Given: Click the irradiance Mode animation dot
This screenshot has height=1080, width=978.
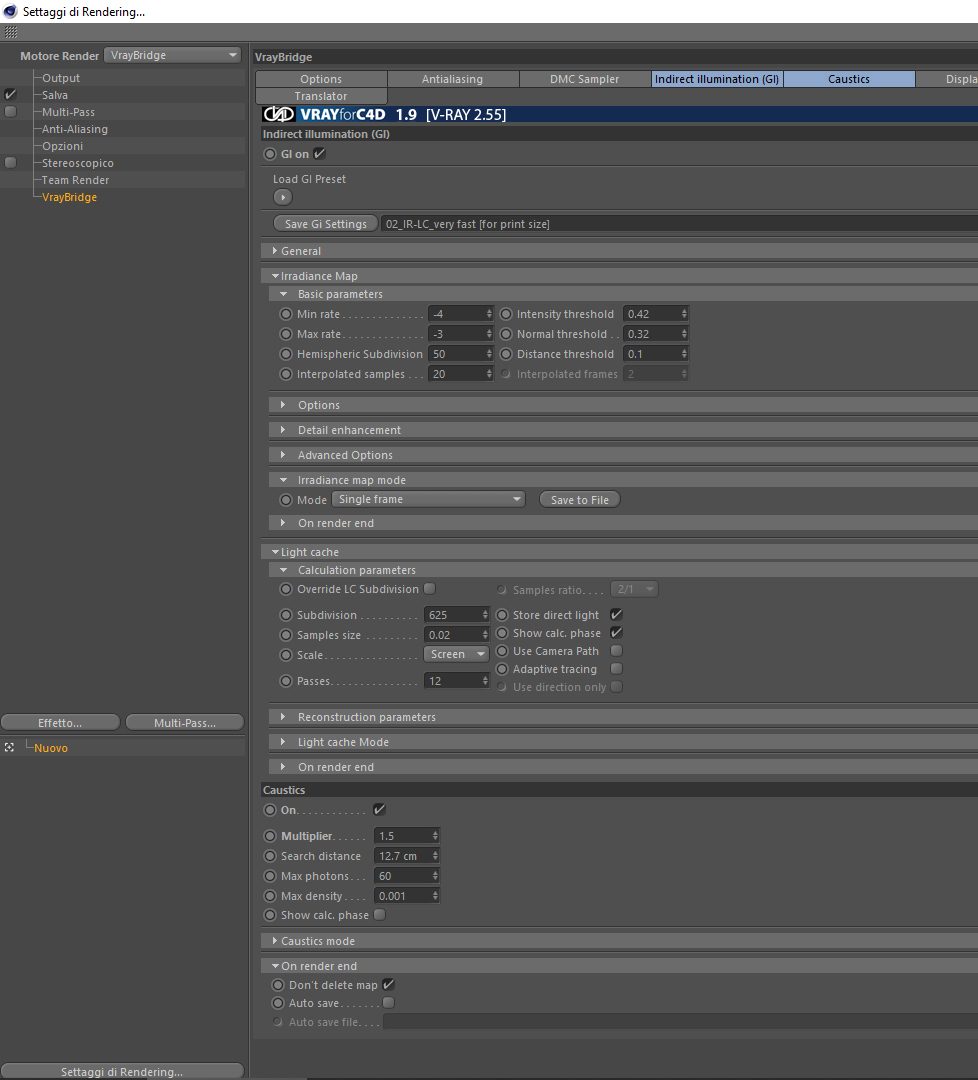Looking at the screenshot, I should 286,500.
